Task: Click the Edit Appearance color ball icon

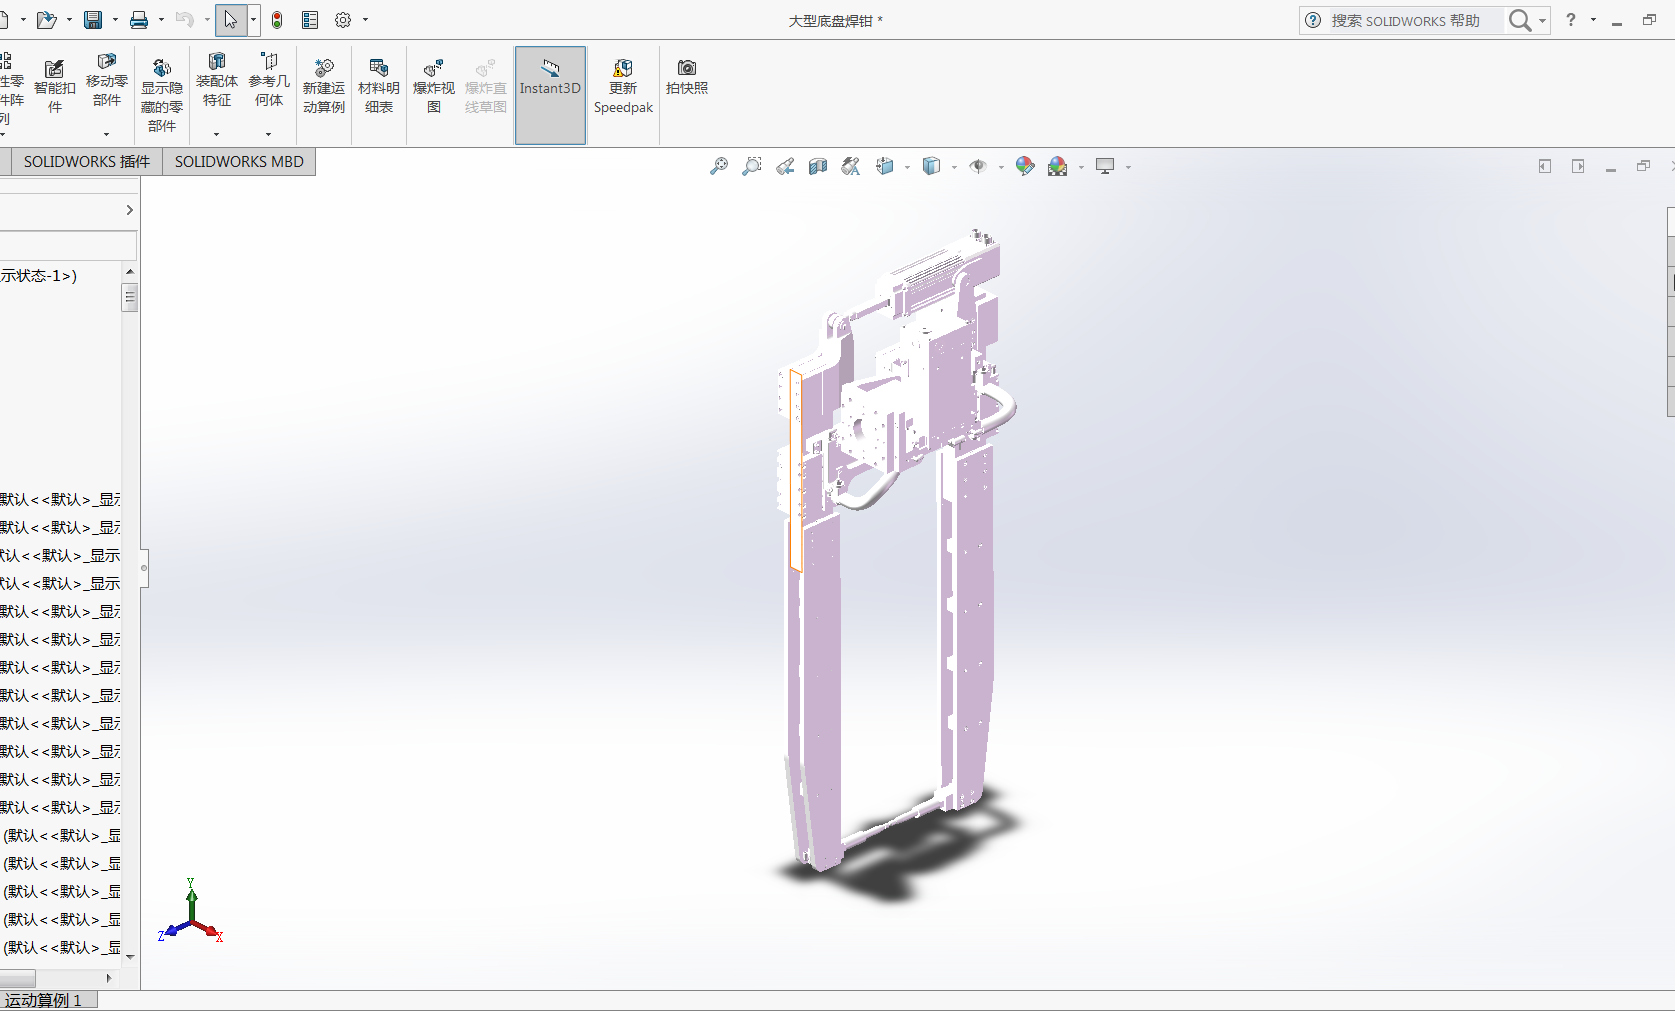Action: coord(1024,167)
